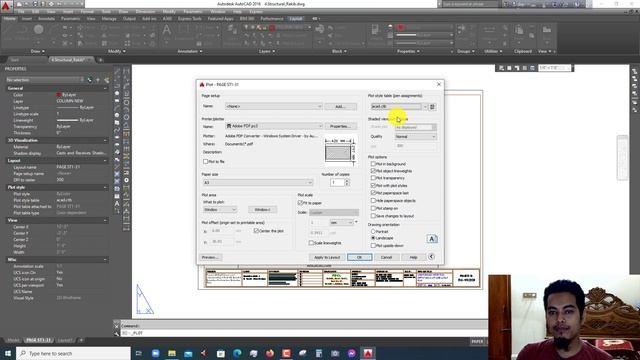Expand the Draw ribbon panel
Viewport: 640px width, 360px height.
click(x=38, y=51)
